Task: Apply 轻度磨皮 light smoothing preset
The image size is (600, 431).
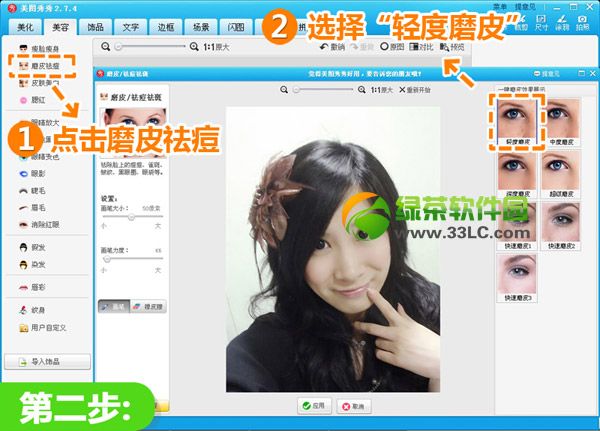Action: tap(517, 122)
